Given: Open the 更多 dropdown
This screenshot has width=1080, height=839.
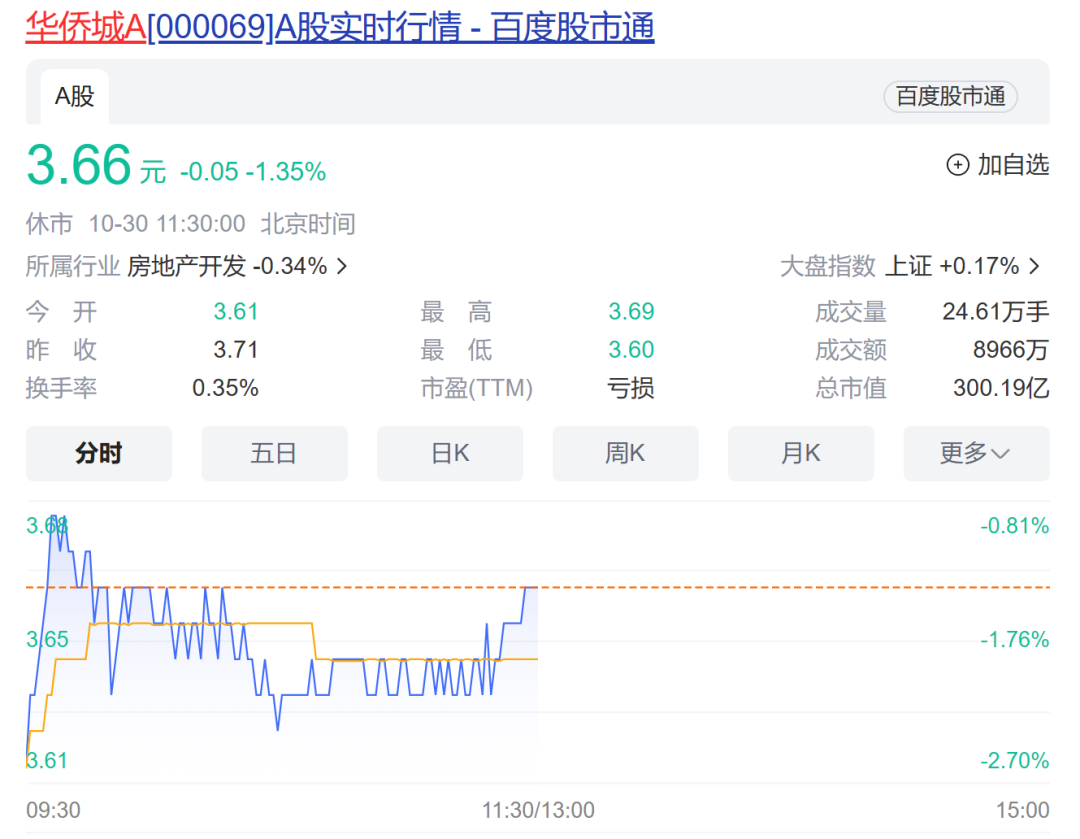Looking at the screenshot, I should click(x=977, y=453).
